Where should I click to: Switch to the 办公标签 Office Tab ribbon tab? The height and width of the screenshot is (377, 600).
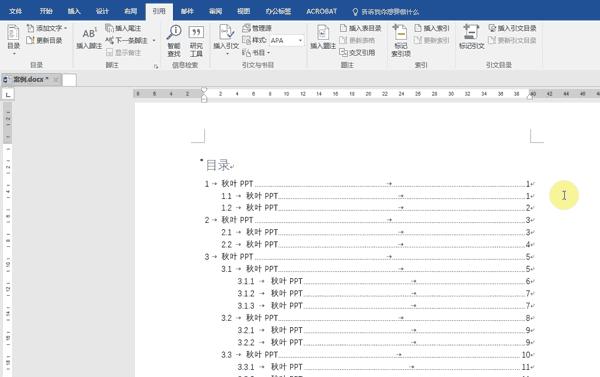(x=278, y=11)
